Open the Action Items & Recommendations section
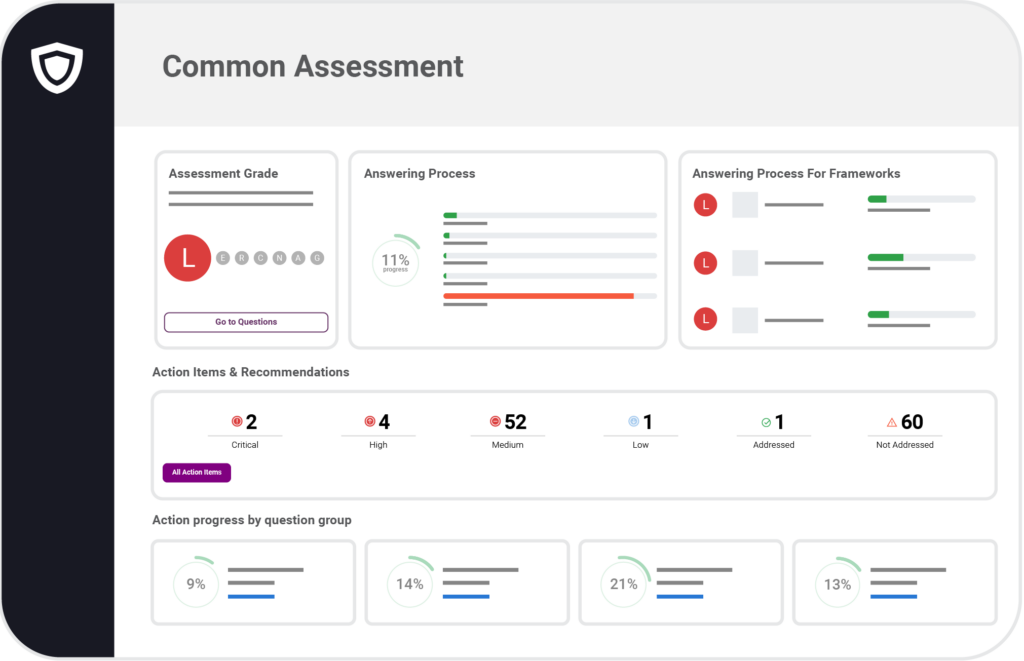The width and height of the screenshot is (1024, 661). pyautogui.click(x=249, y=372)
